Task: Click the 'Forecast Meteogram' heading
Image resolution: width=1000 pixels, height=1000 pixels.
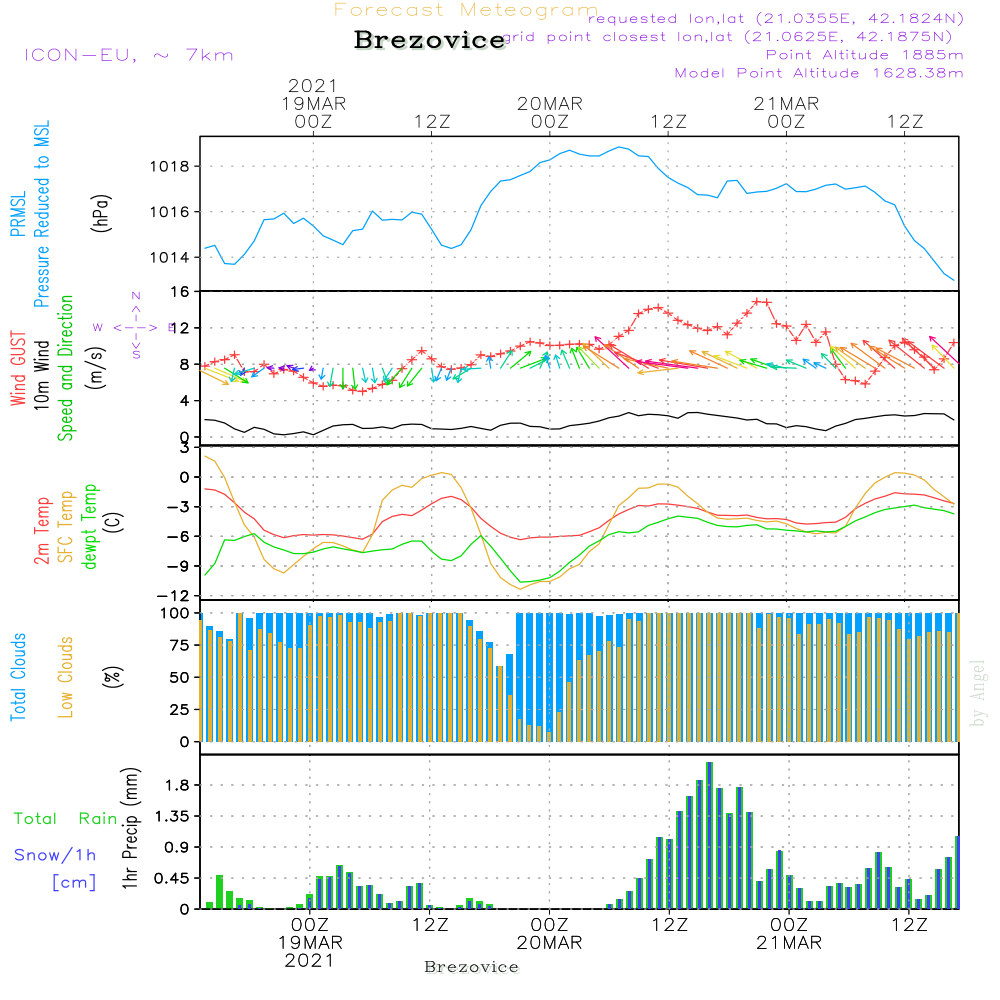Action: click(x=466, y=10)
